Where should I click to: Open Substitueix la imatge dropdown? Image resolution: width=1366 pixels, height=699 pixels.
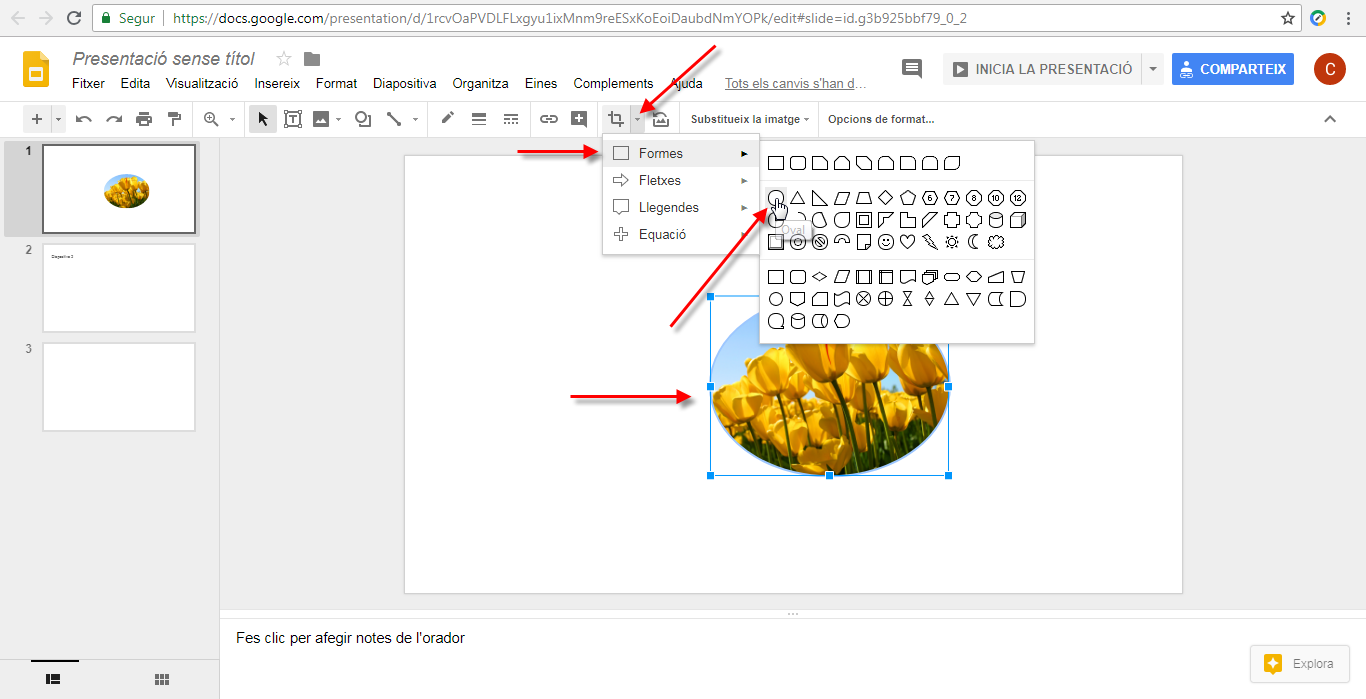pyautogui.click(x=750, y=119)
